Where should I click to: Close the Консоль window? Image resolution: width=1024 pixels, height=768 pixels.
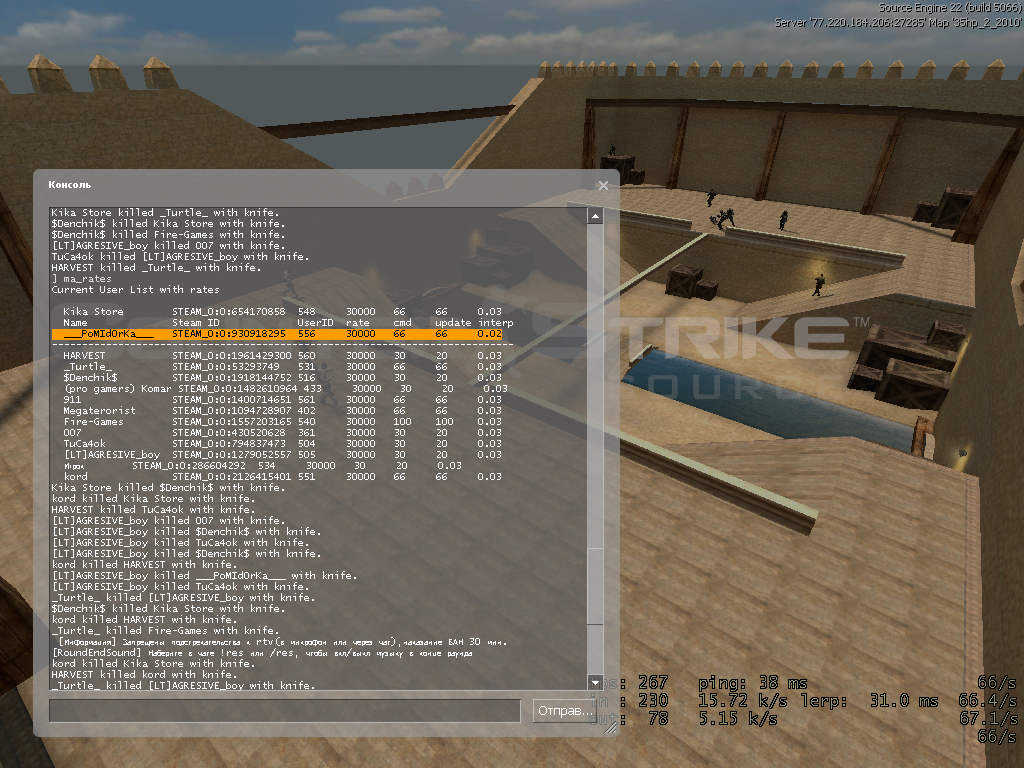click(603, 185)
